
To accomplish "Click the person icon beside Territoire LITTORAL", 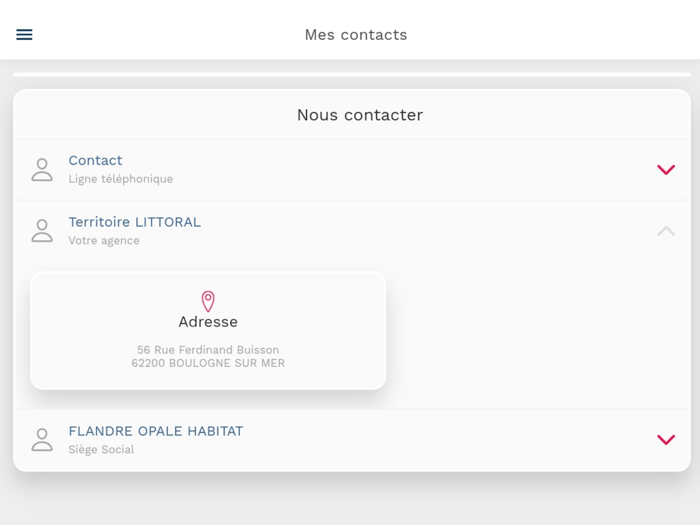I will pyautogui.click(x=42, y=231).
